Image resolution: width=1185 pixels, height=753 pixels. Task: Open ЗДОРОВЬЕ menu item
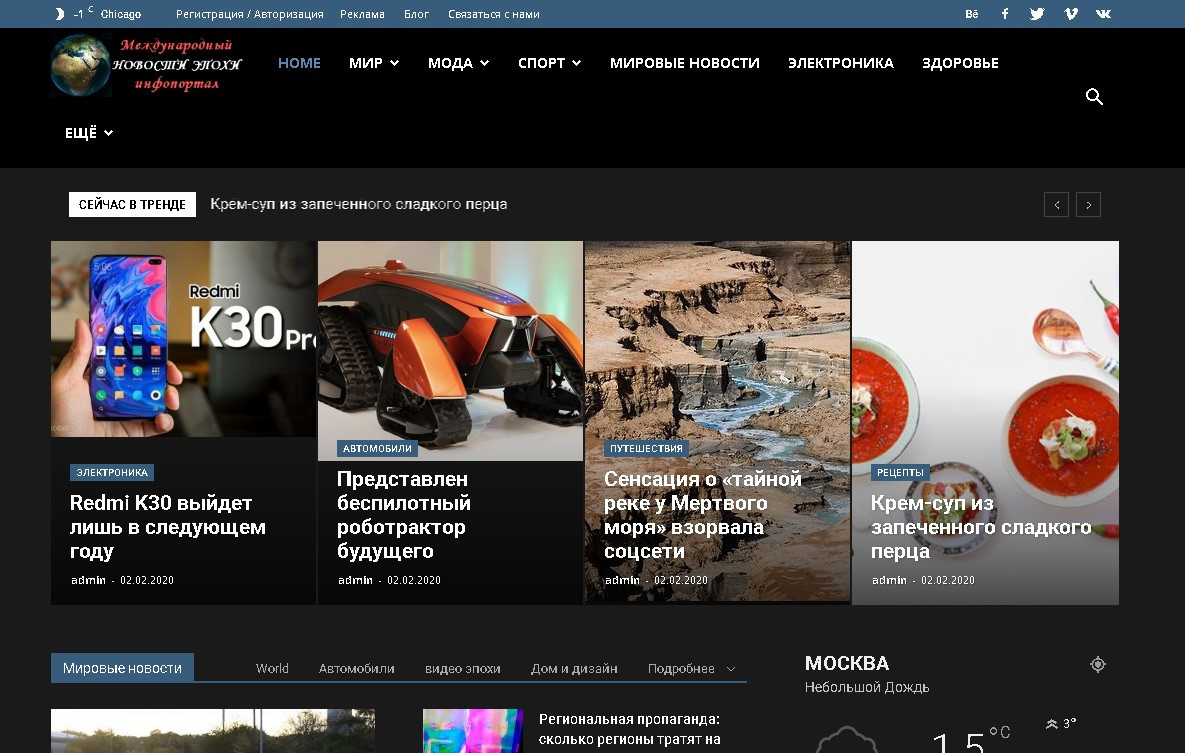(960, 63)
